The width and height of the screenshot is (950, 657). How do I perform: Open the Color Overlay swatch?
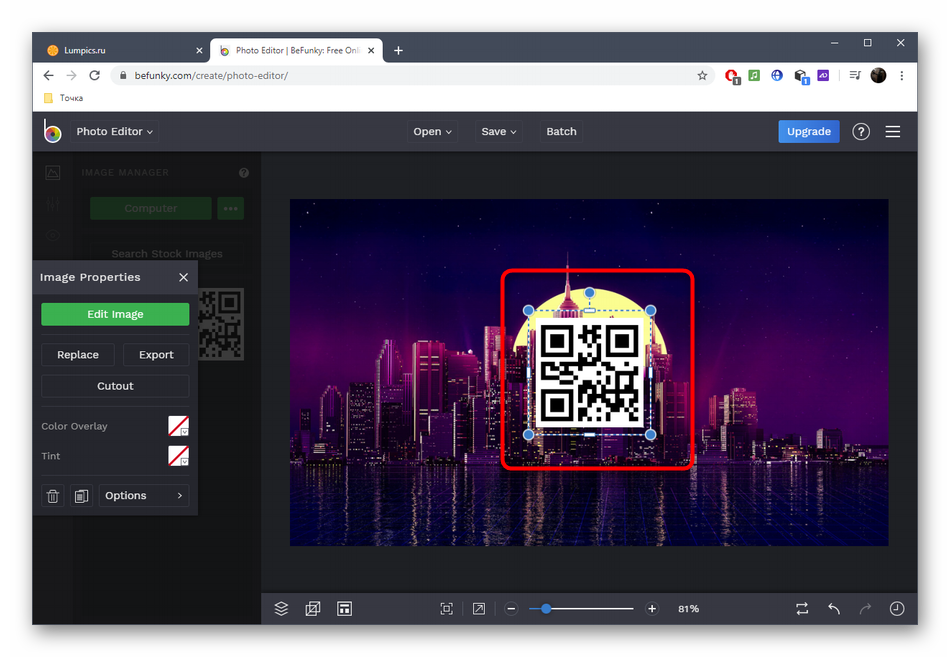(178, 426)
